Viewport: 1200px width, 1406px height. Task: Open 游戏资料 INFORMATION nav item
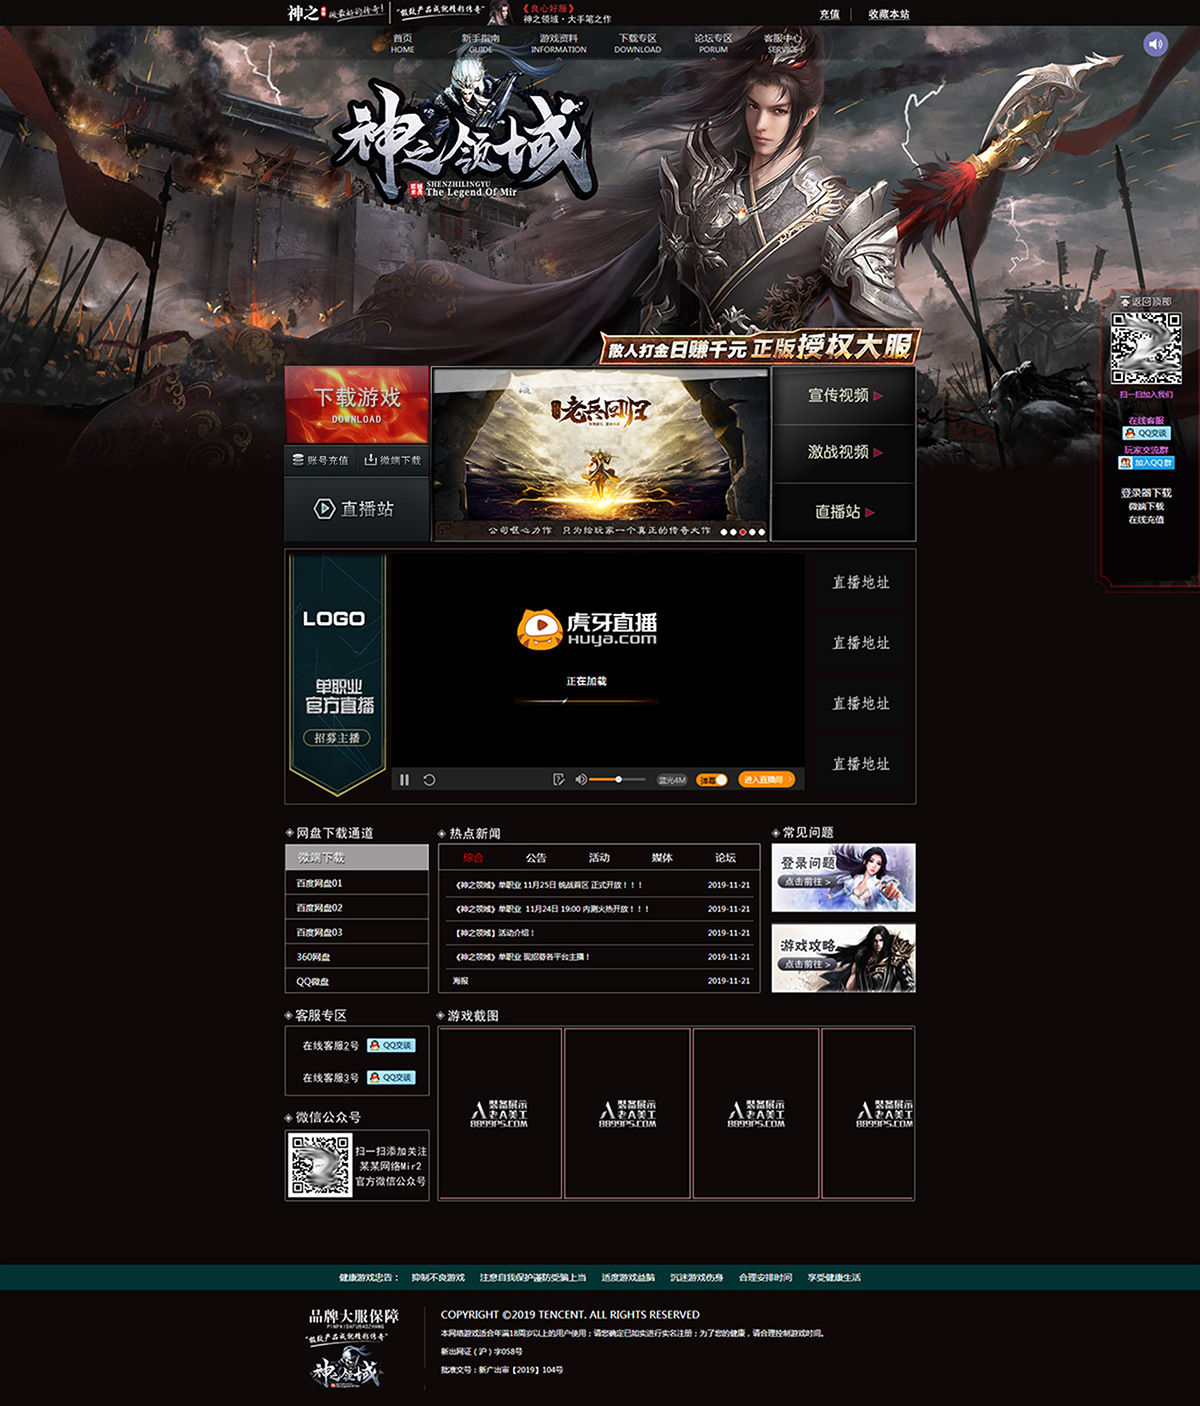559,43
